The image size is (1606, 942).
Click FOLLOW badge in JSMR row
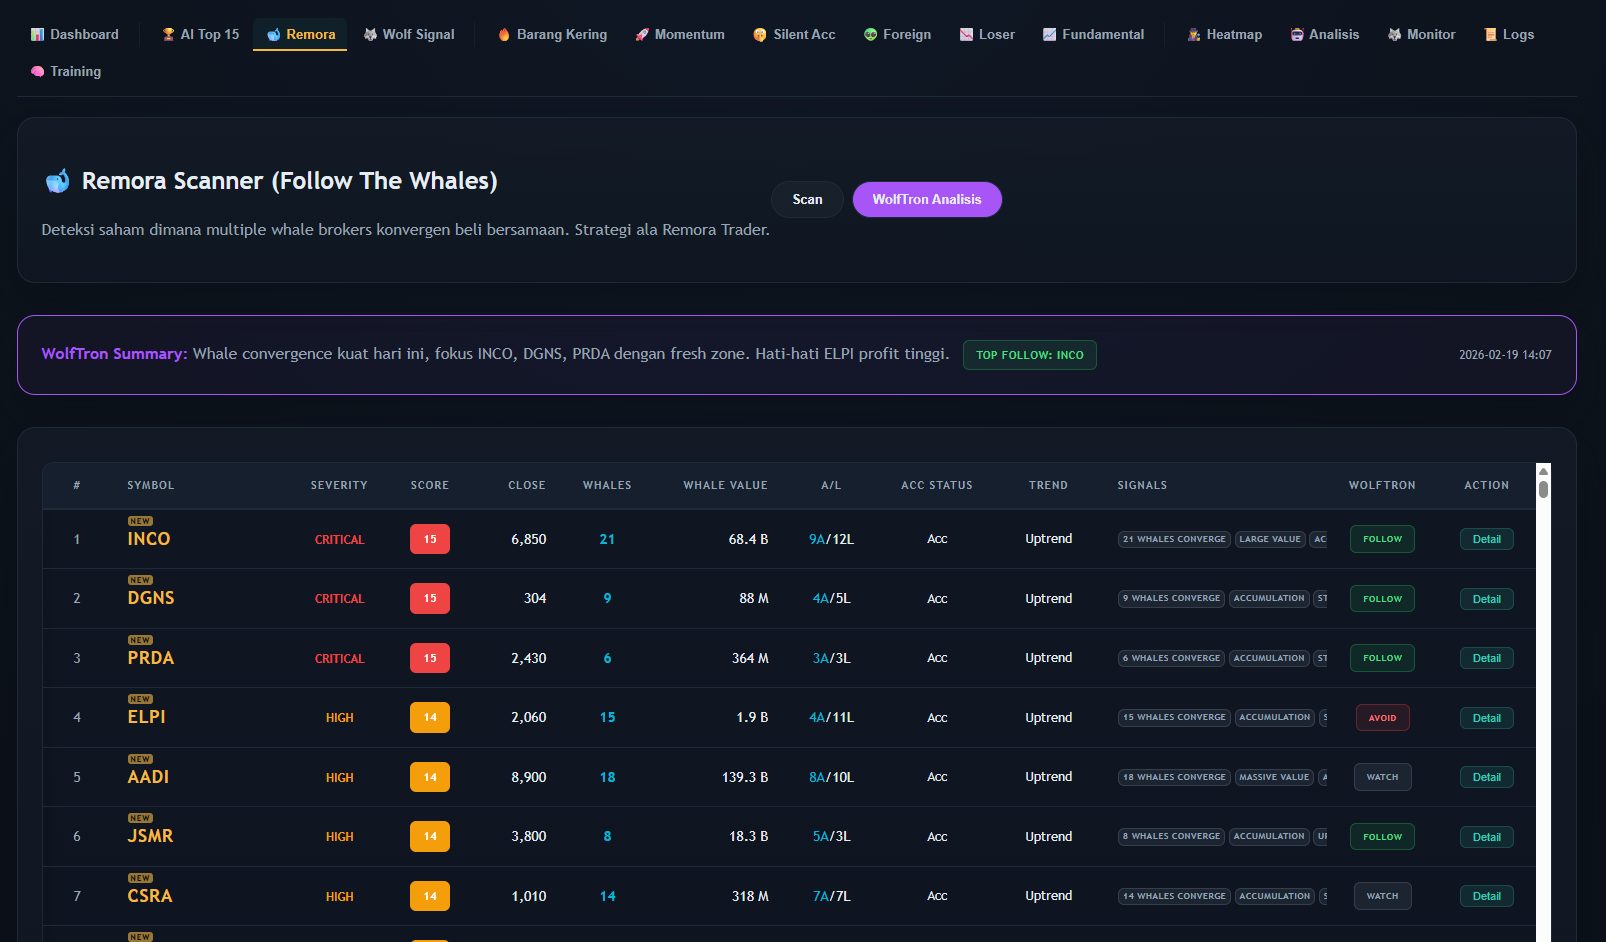(x=1382, y=837)
